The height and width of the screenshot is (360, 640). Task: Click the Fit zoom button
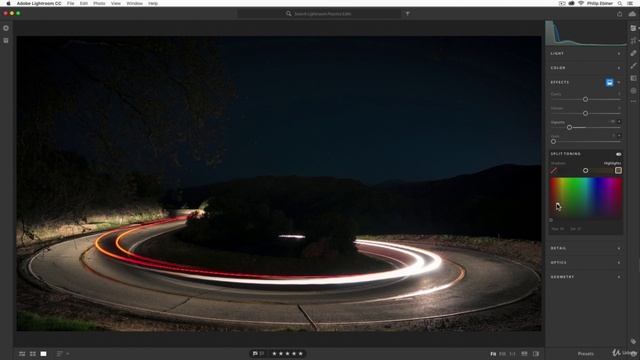(493, 354)
